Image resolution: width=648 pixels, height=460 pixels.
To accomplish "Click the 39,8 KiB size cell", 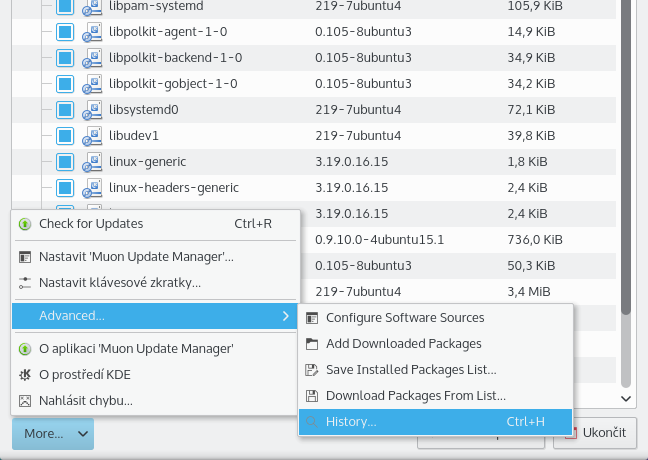I will [531, 136].
